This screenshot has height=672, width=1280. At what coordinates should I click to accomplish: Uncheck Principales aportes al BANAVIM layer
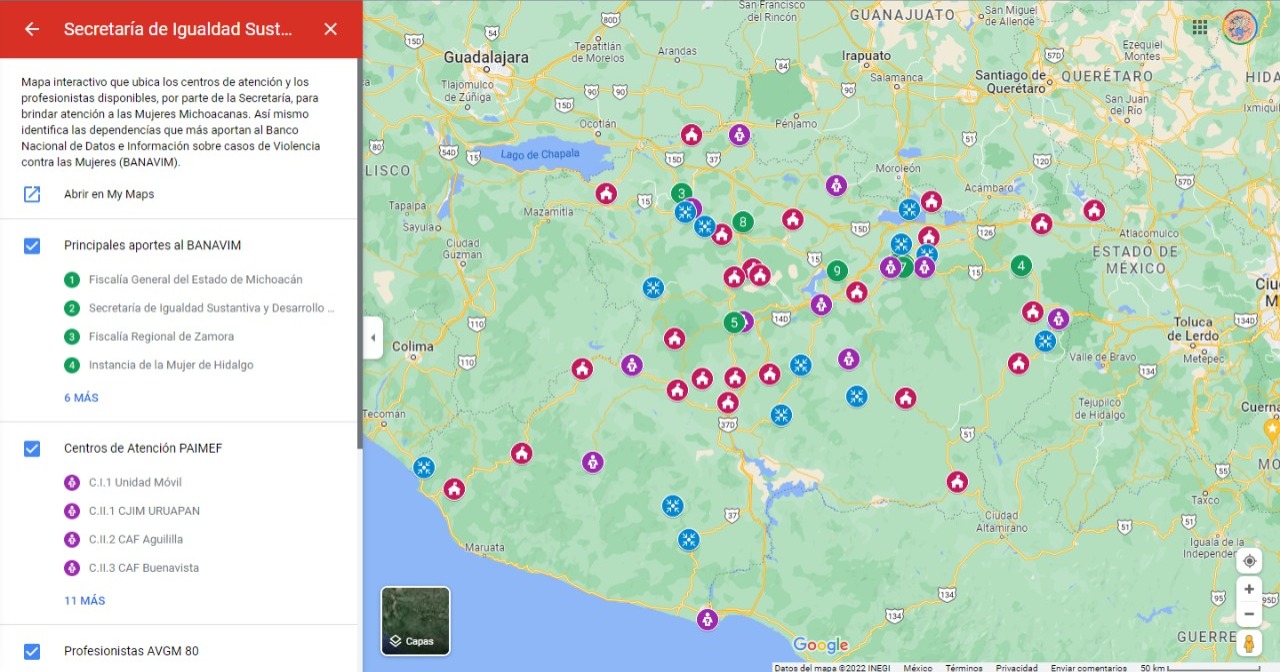[32, 245]
